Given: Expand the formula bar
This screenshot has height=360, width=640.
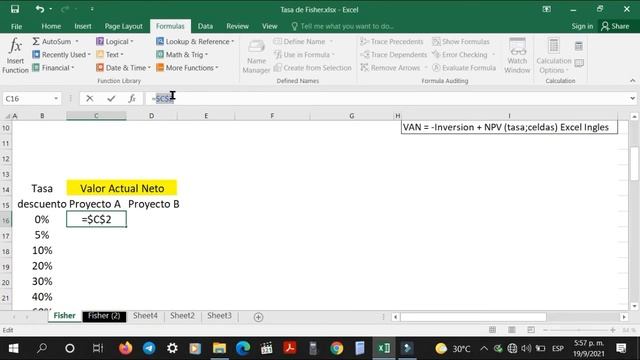Looking at the screenshot, I should [632, 98].
